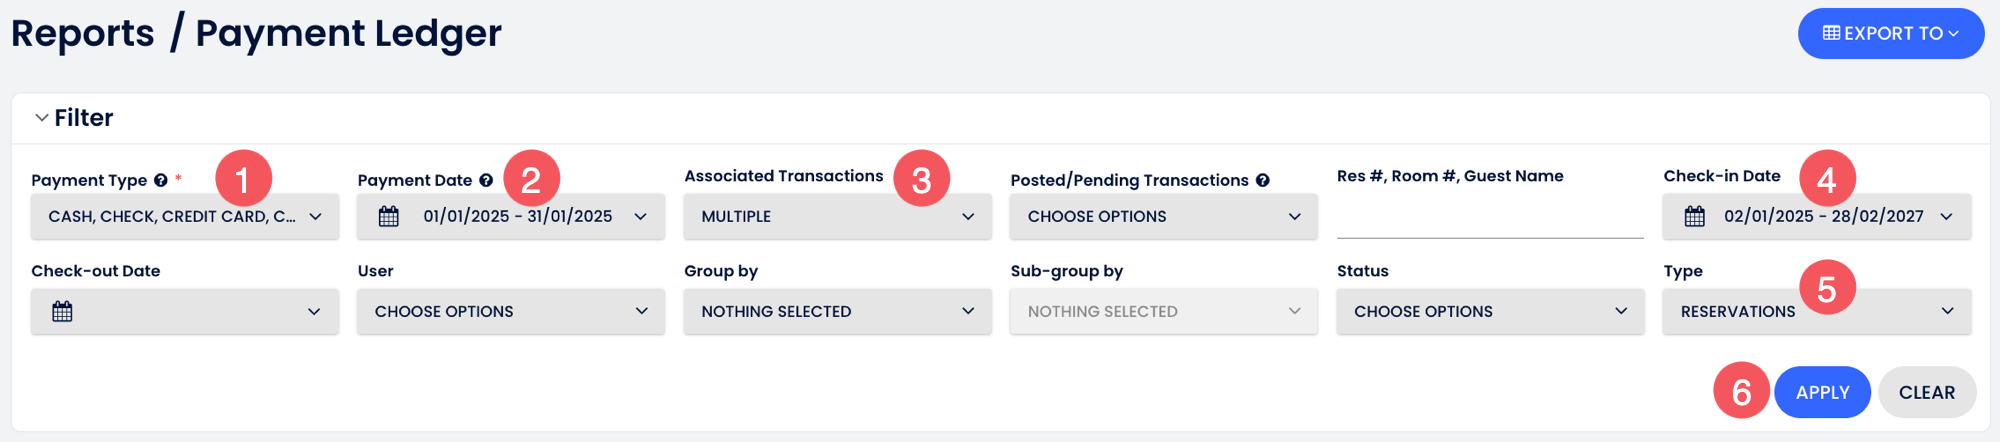The image size is (2000, 442).
Task: Open the User choose options dropdown
Action: click(510, 312)
